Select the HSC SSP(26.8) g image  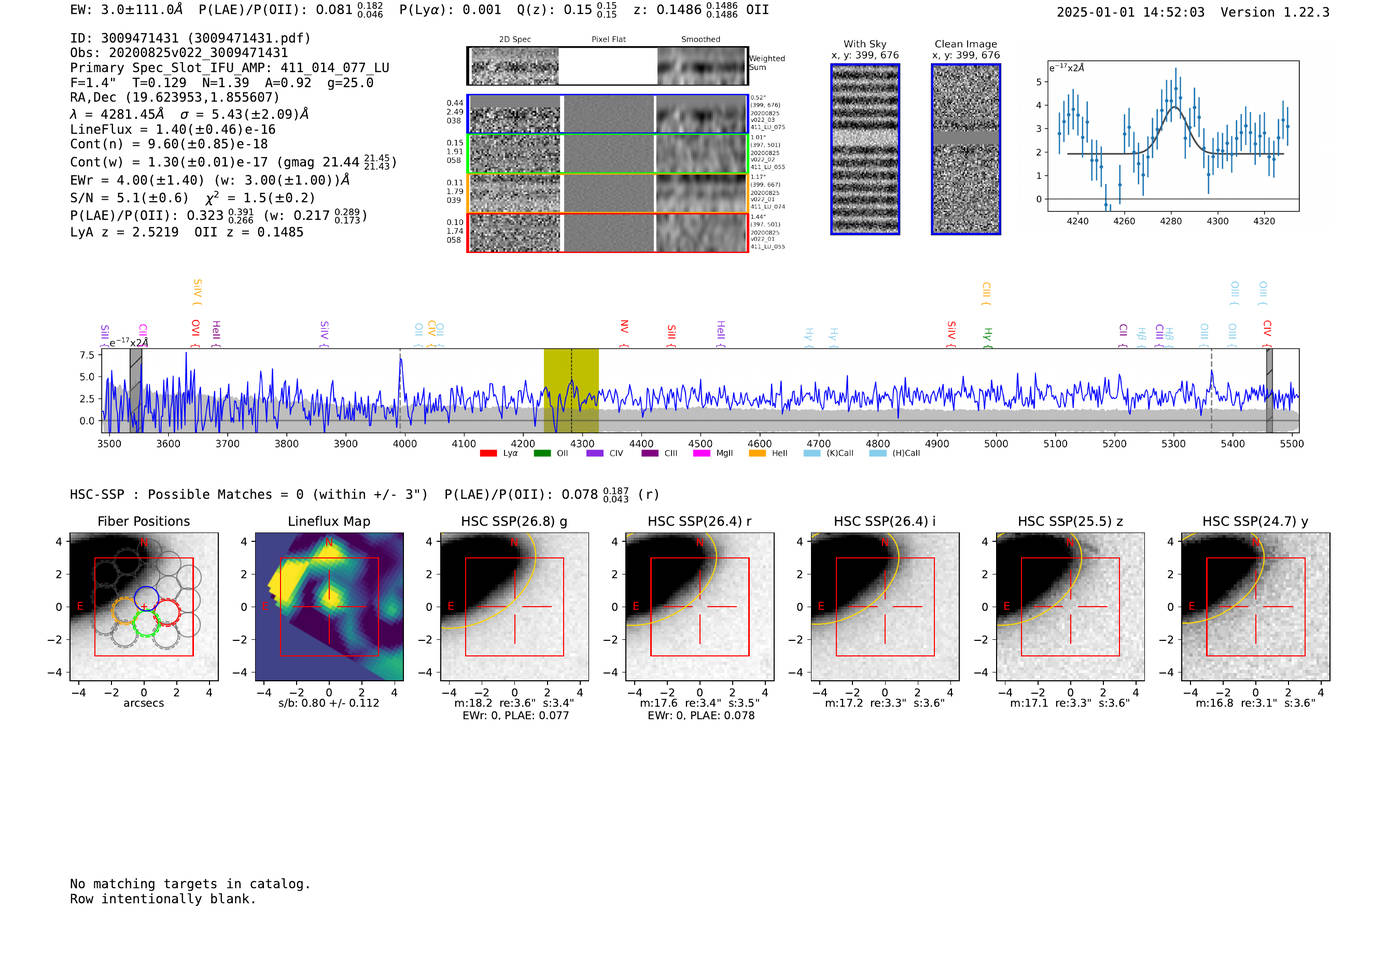tap(514, 607)
